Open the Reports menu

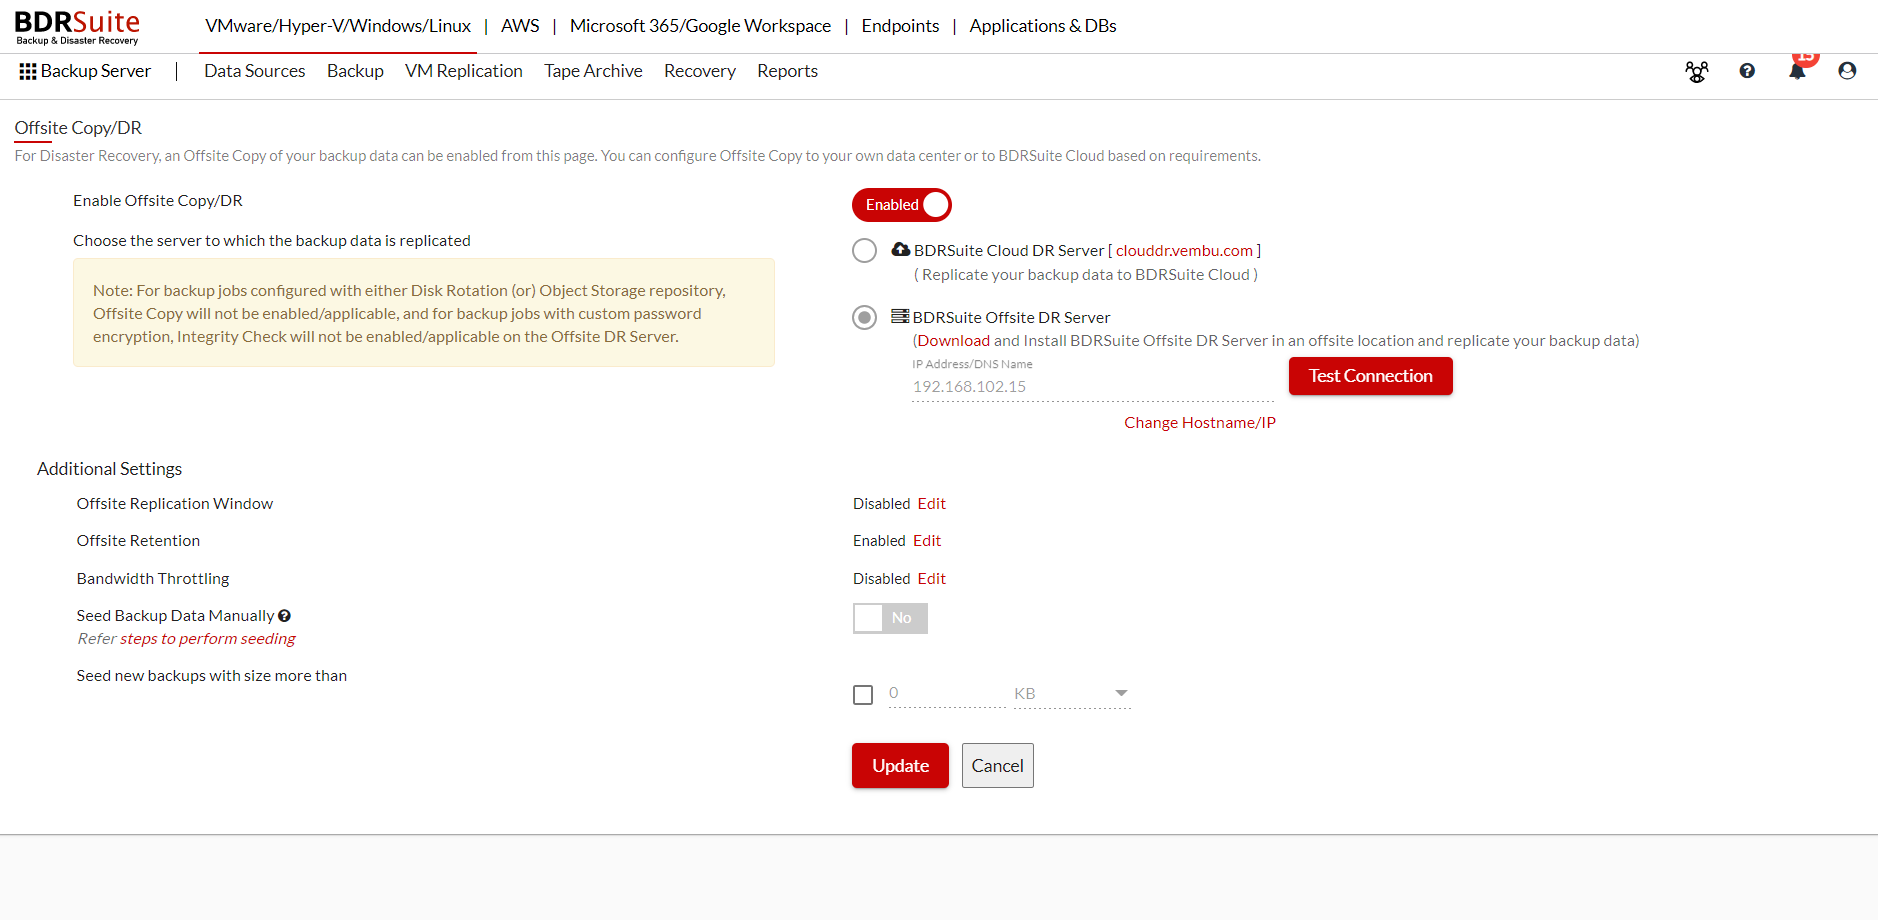tap(787, 71)
